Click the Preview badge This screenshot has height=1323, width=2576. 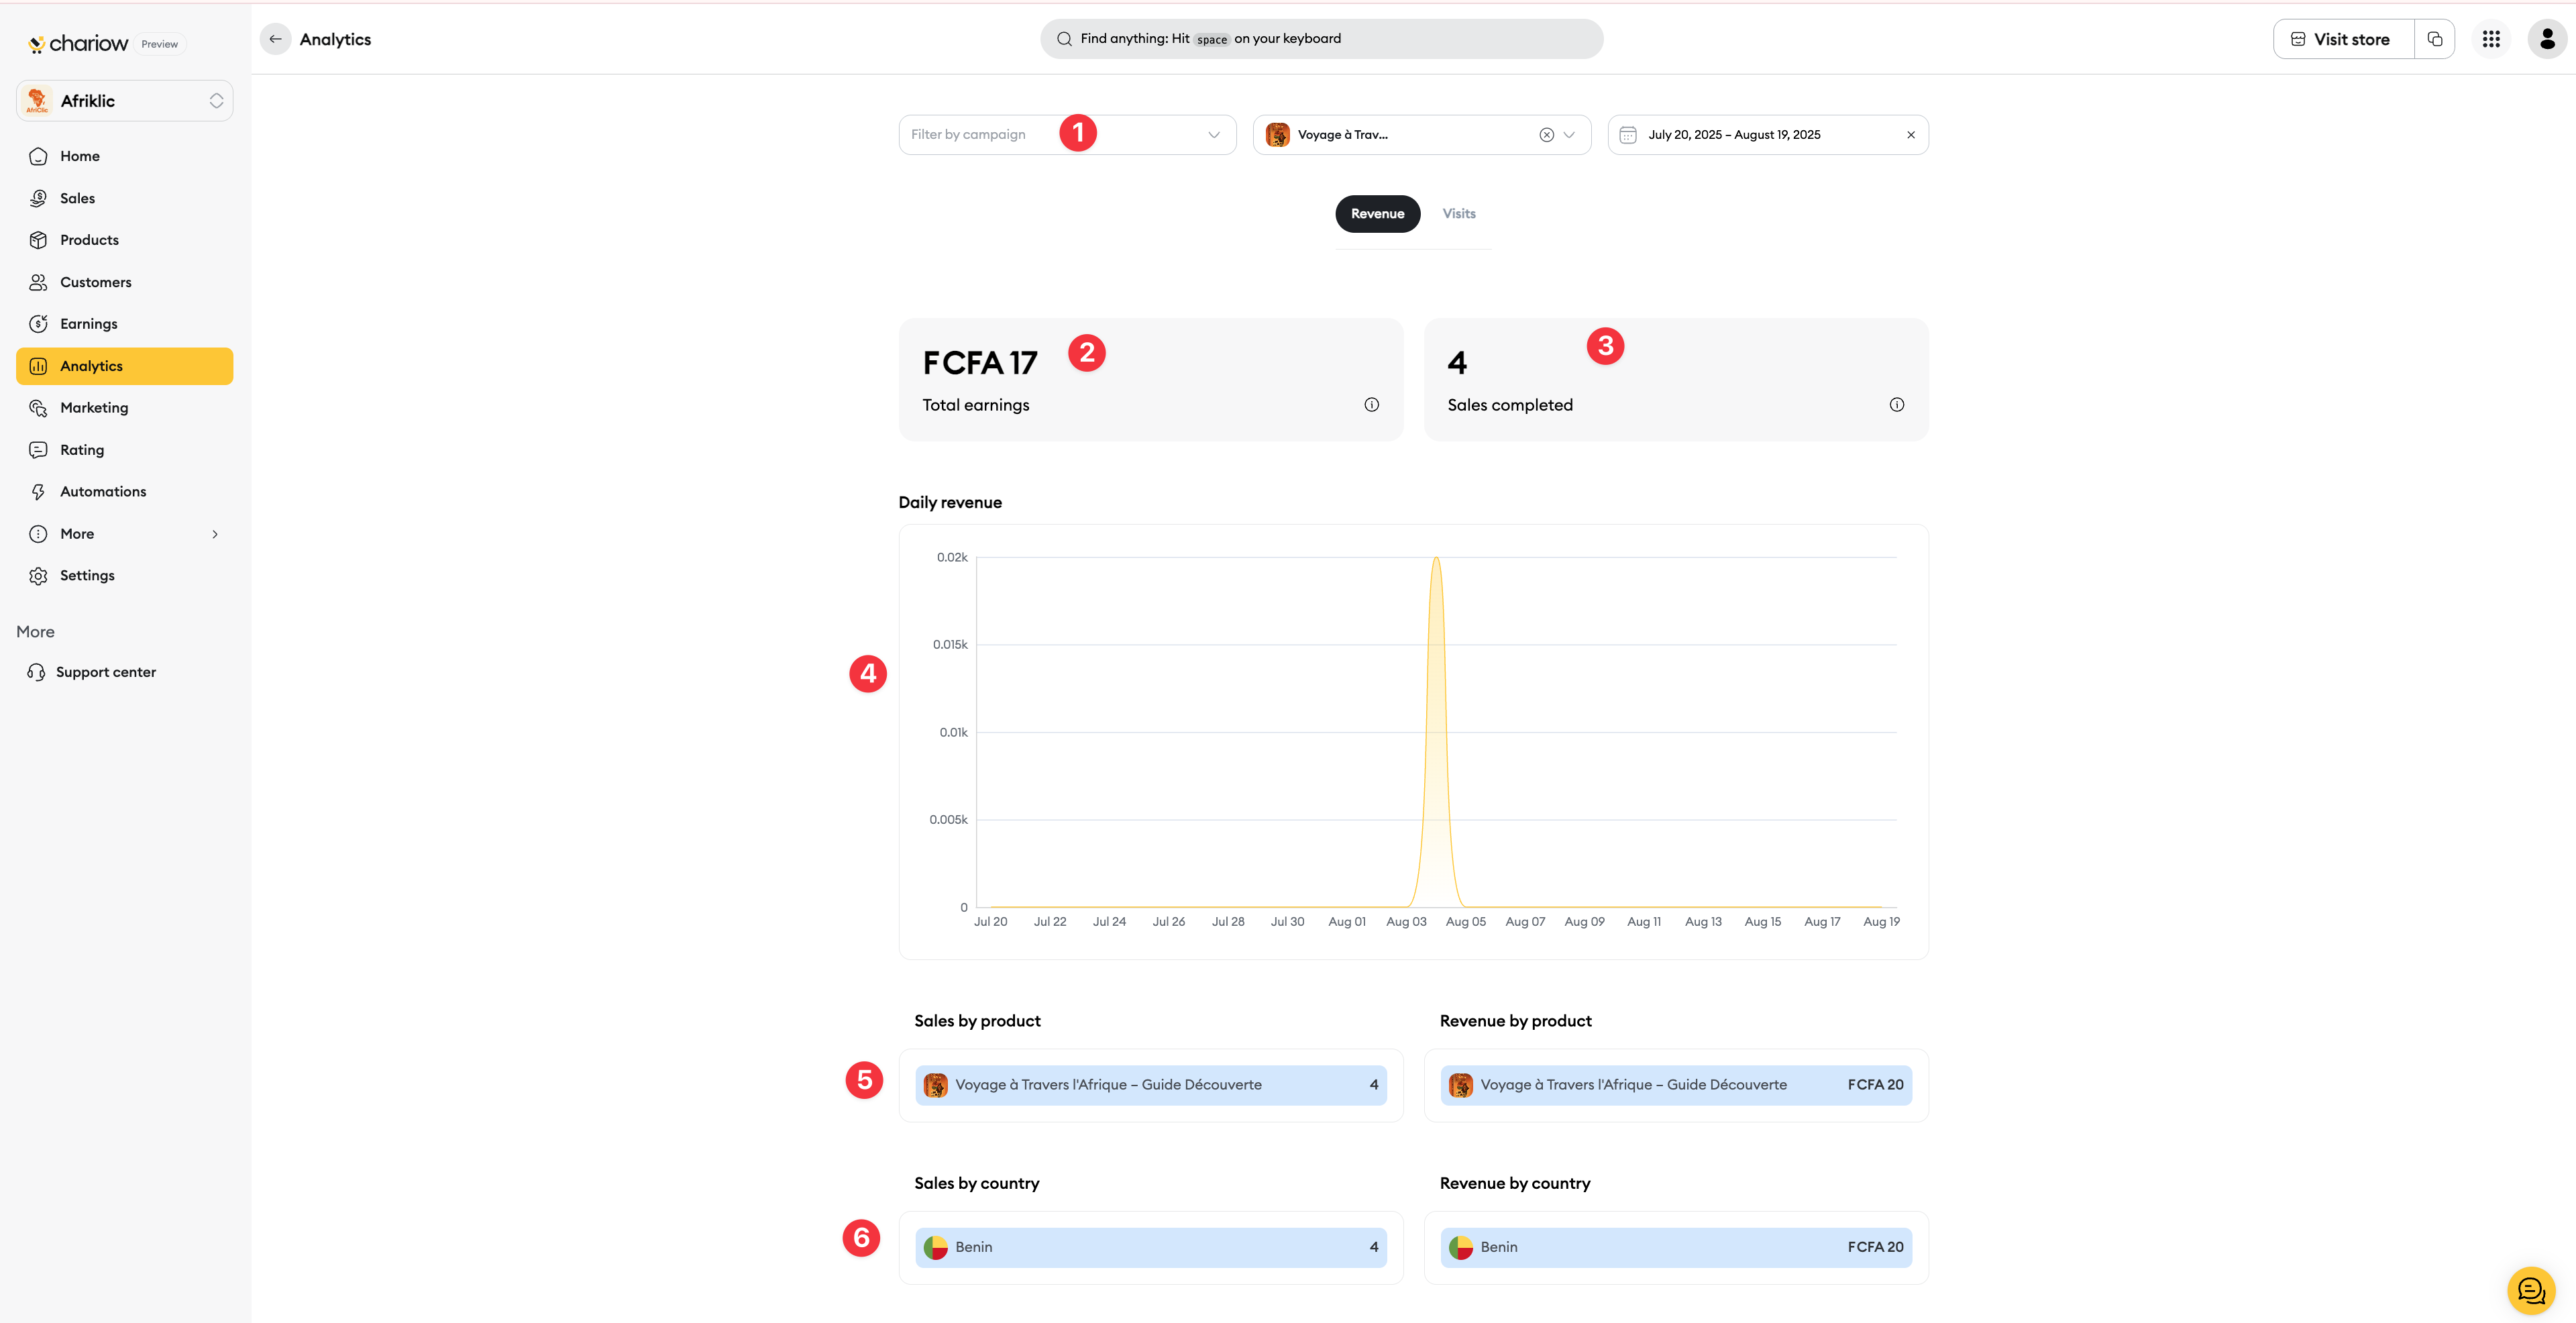160,44
